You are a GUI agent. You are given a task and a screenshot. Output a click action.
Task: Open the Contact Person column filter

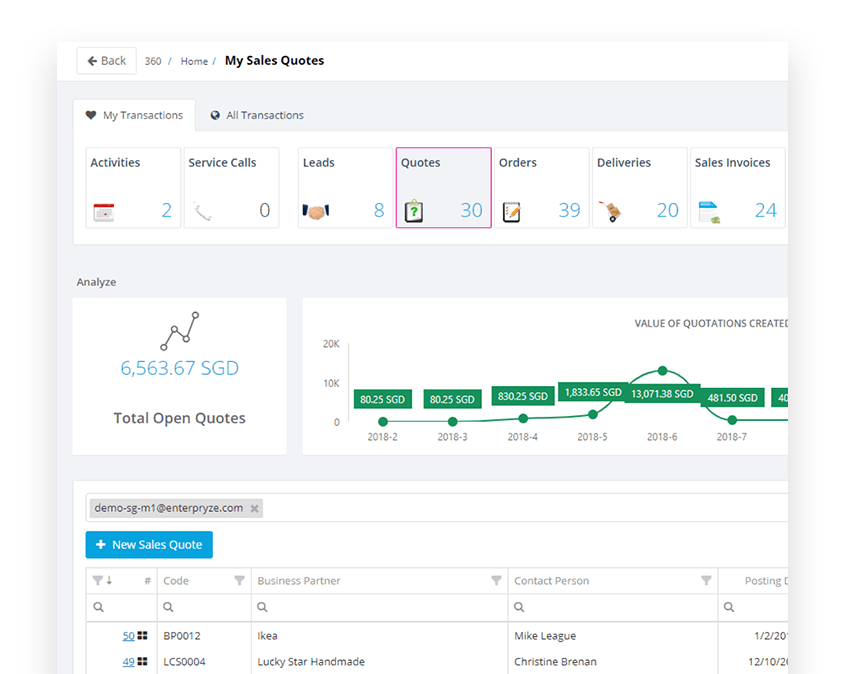(706, 580)
